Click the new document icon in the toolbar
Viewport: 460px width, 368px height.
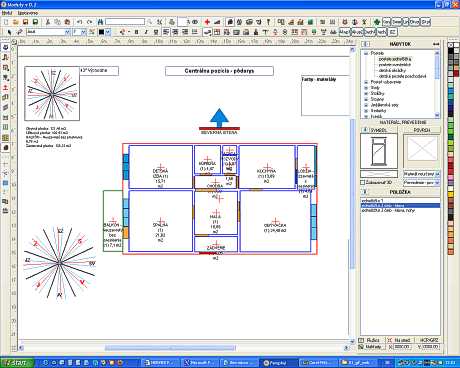point(6,22)
